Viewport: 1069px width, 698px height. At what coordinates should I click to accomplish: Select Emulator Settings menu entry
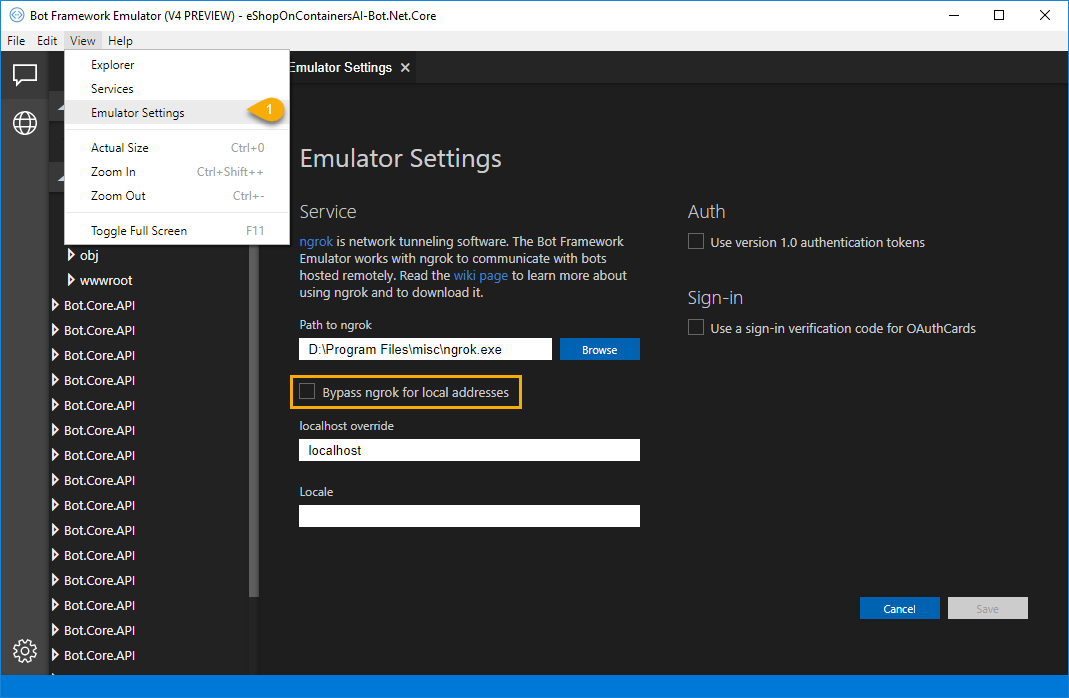tap(177, 112)
